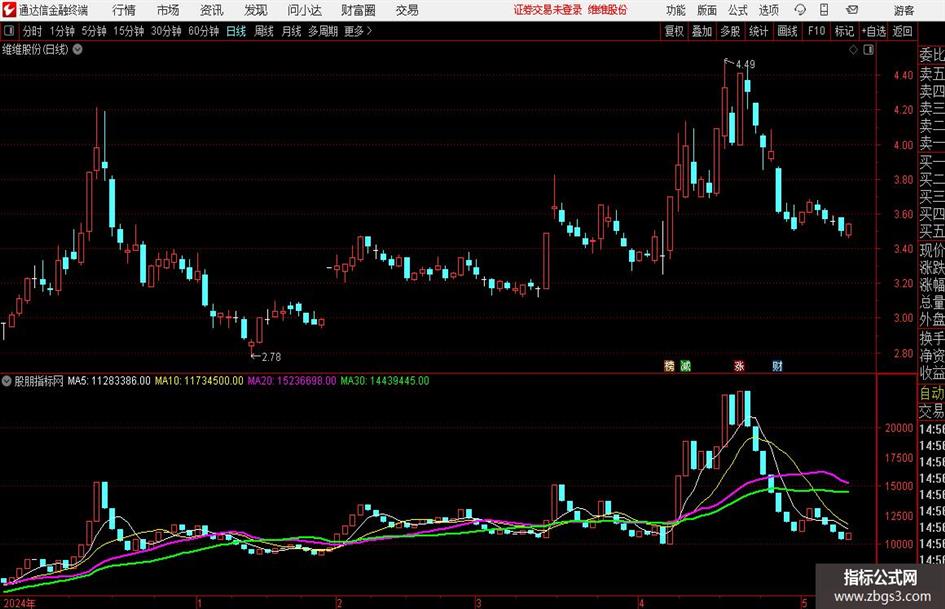This screenshot has height=609, width=945.
Task: Click the 通达信 red logo icon
Action: (9, 10)
